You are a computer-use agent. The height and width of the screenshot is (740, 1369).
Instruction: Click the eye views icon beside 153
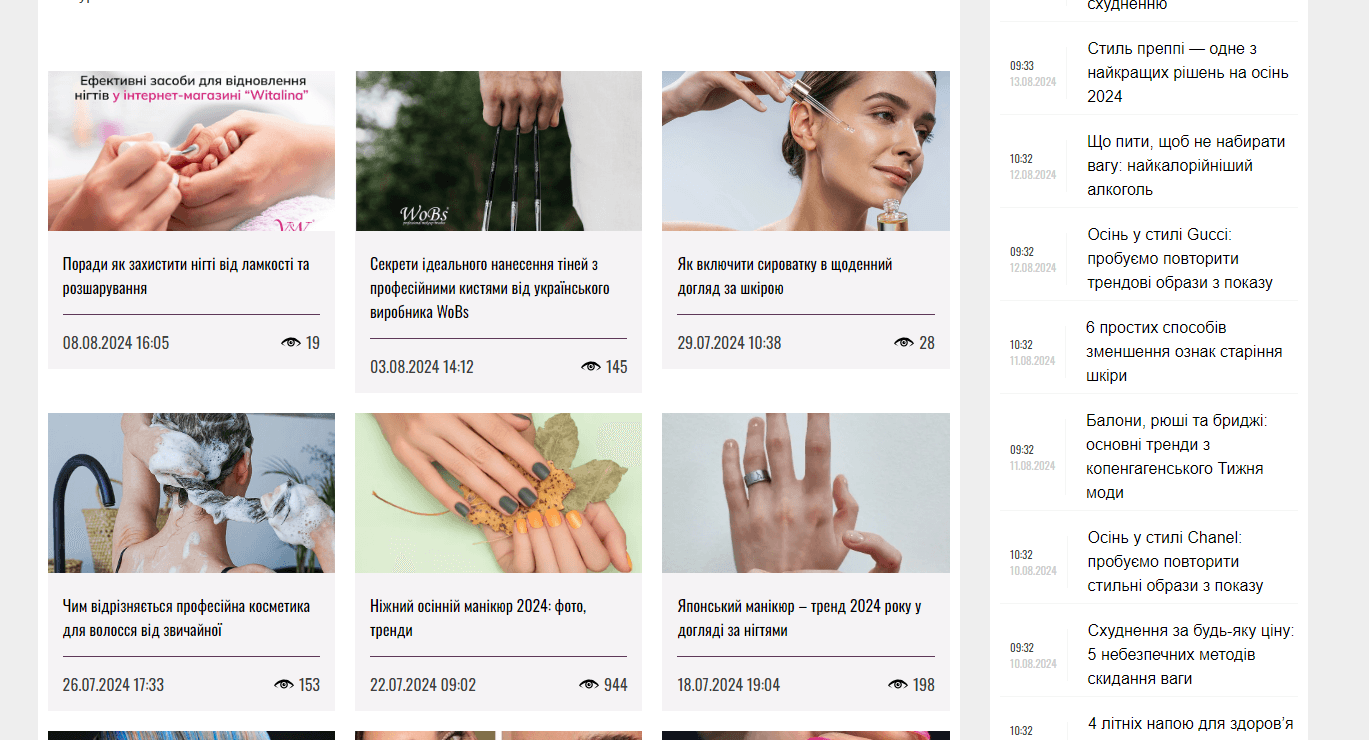[284, 684]
